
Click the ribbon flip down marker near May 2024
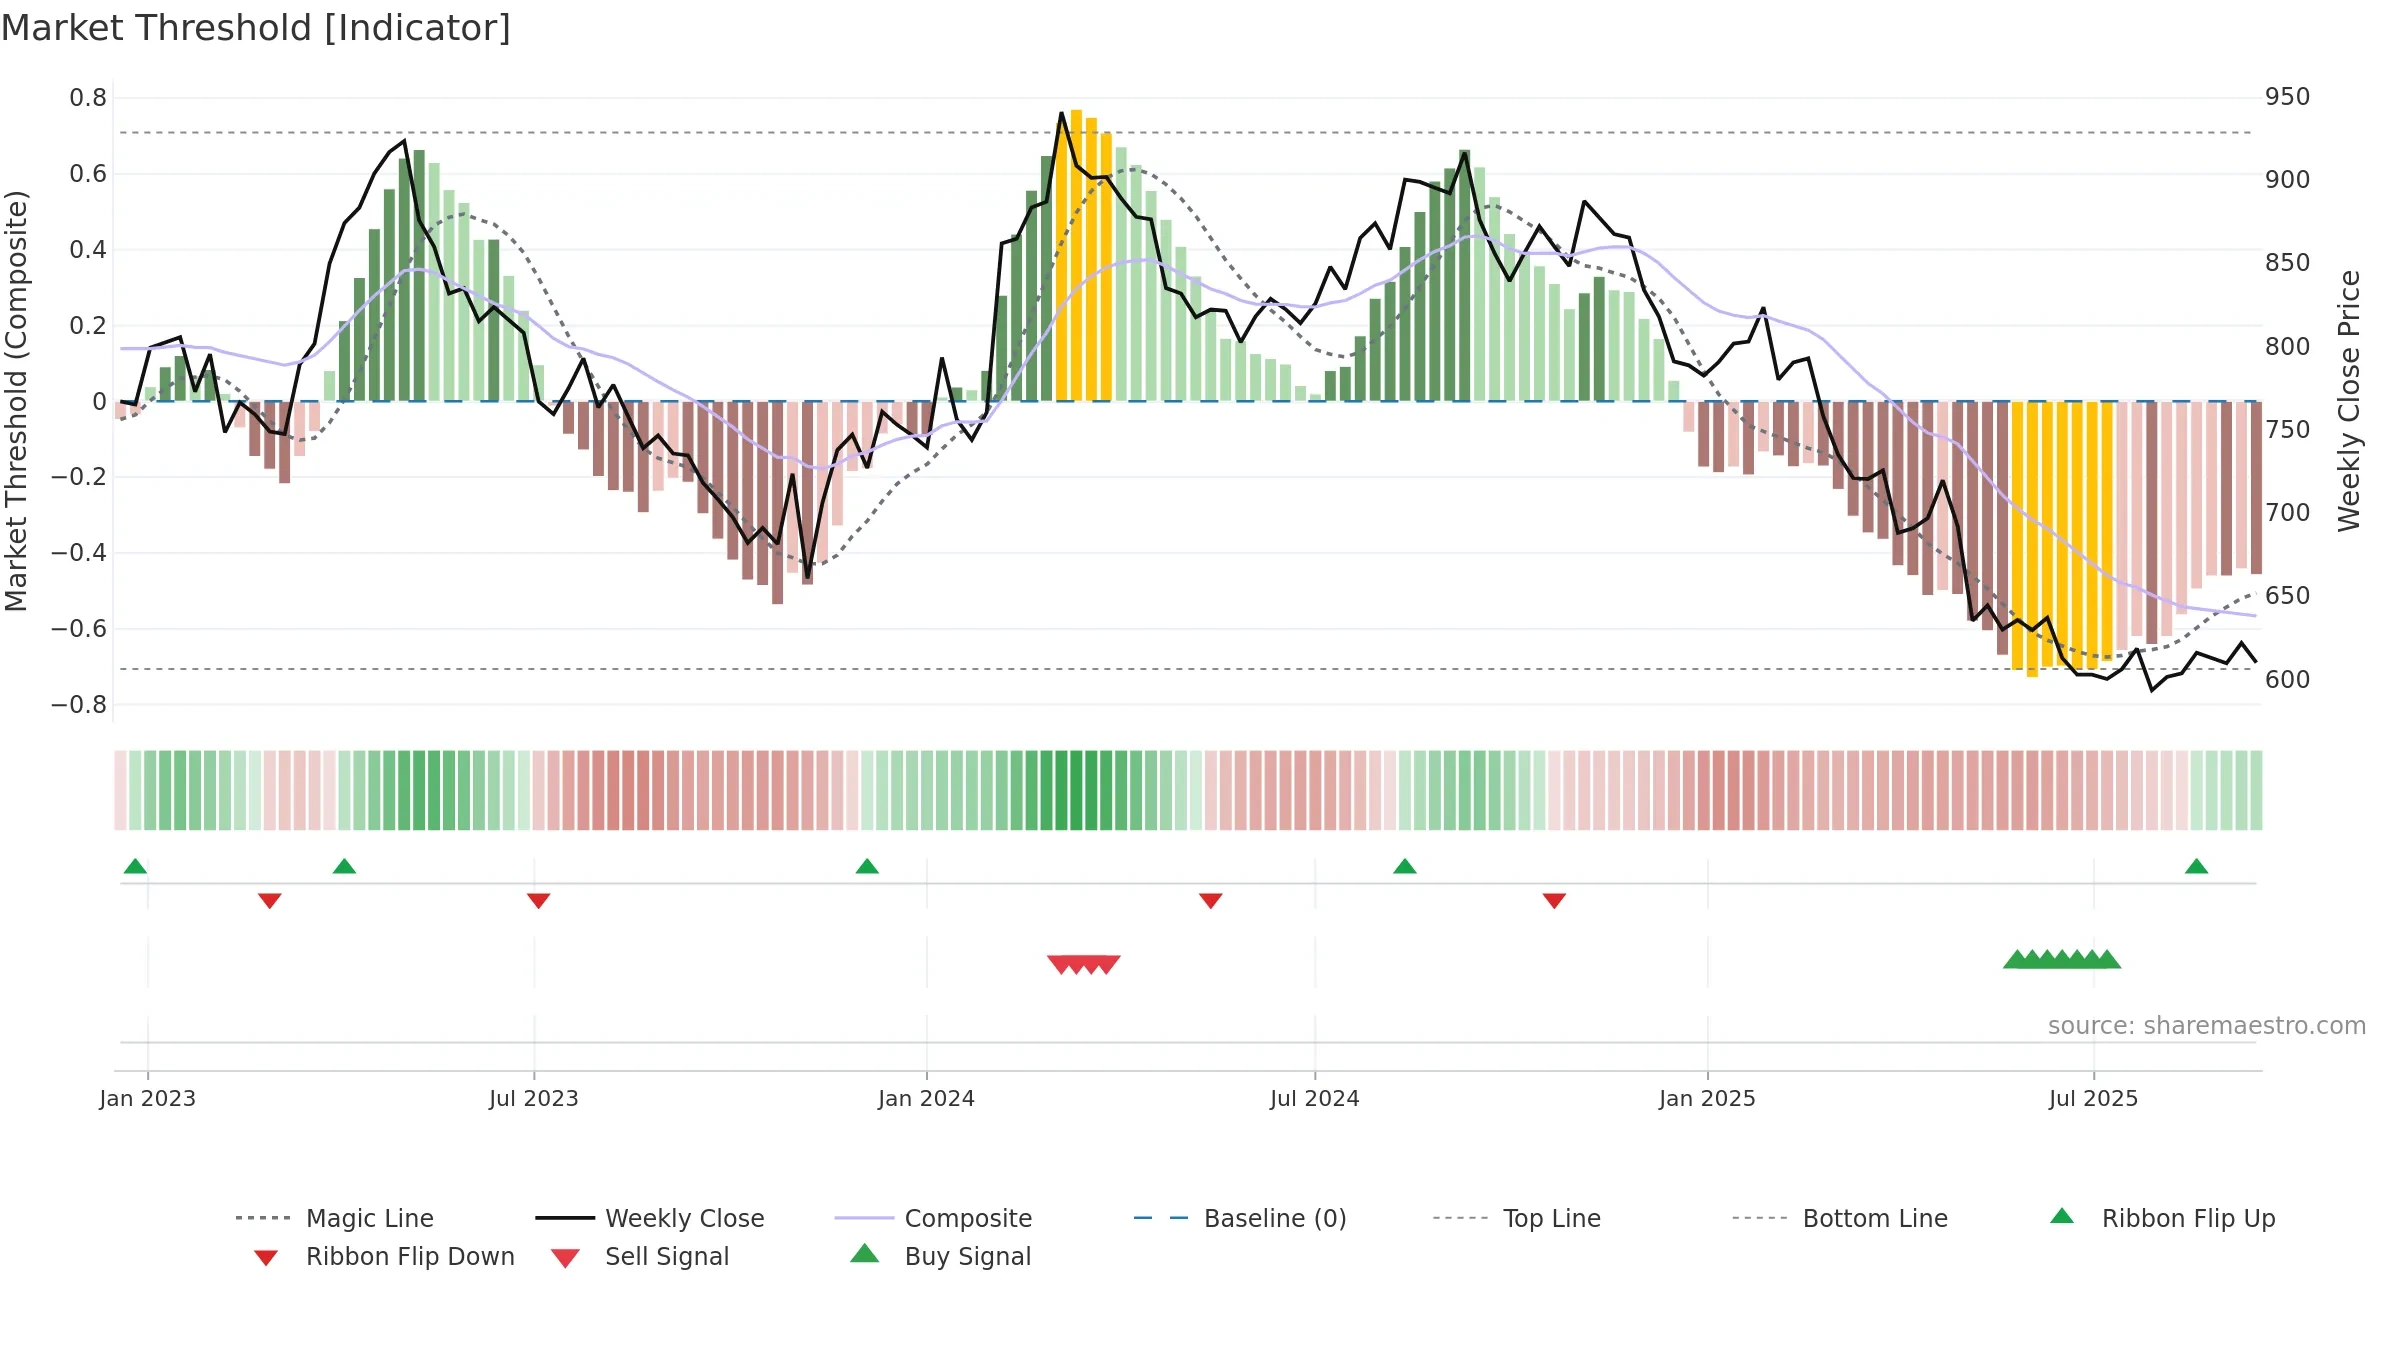pyautogui.click(x=1210, y=901)
